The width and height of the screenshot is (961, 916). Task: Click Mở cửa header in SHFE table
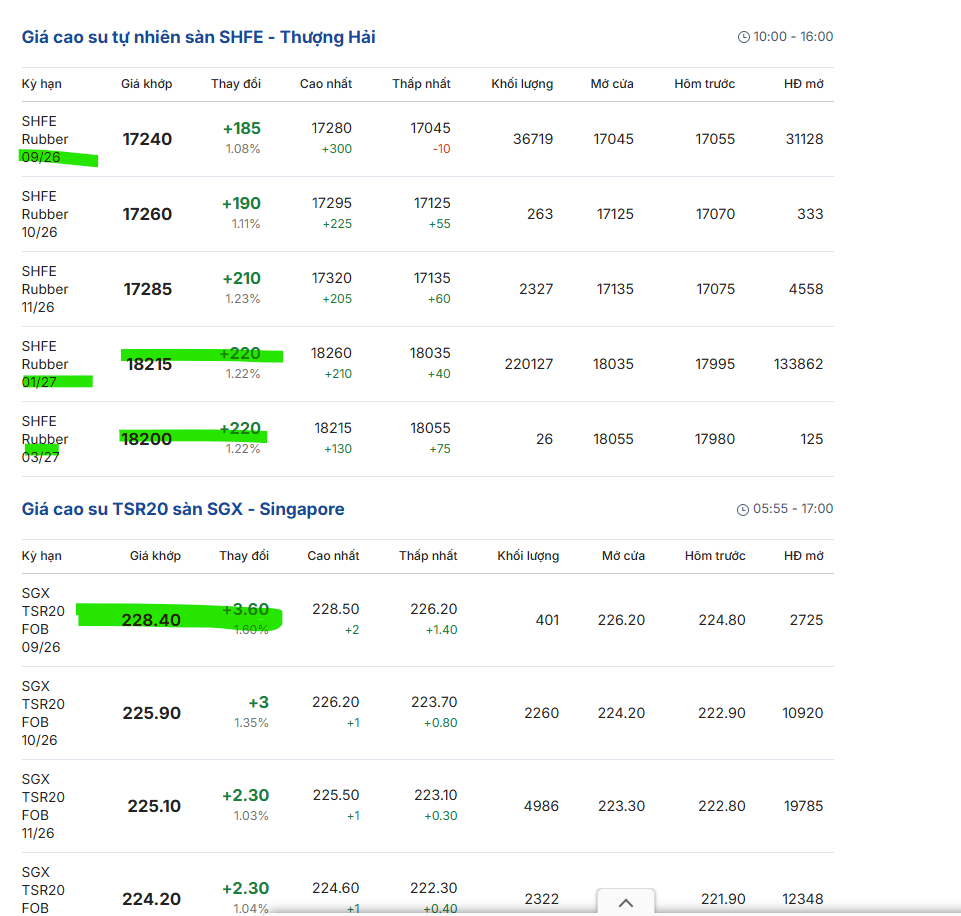pyautogui.click(x=612, y=84)
